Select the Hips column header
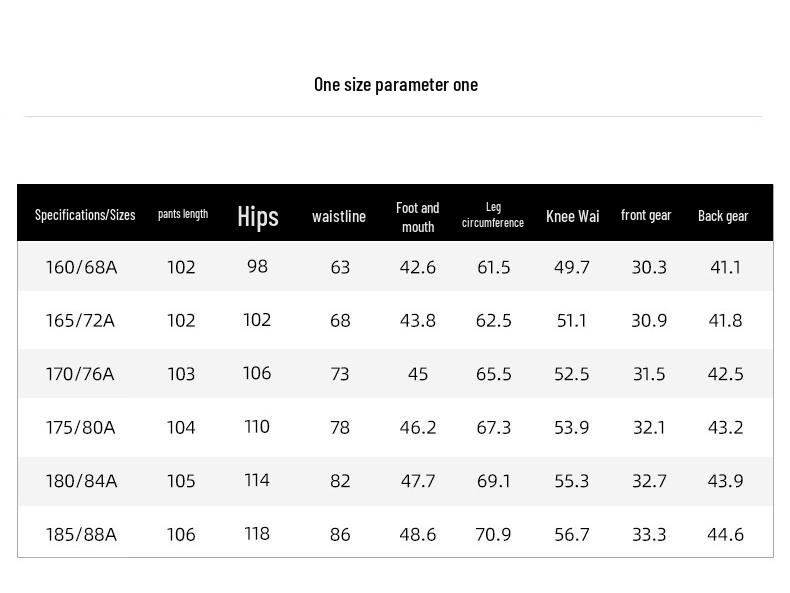790x593 pixels. (x=258, y=216)
